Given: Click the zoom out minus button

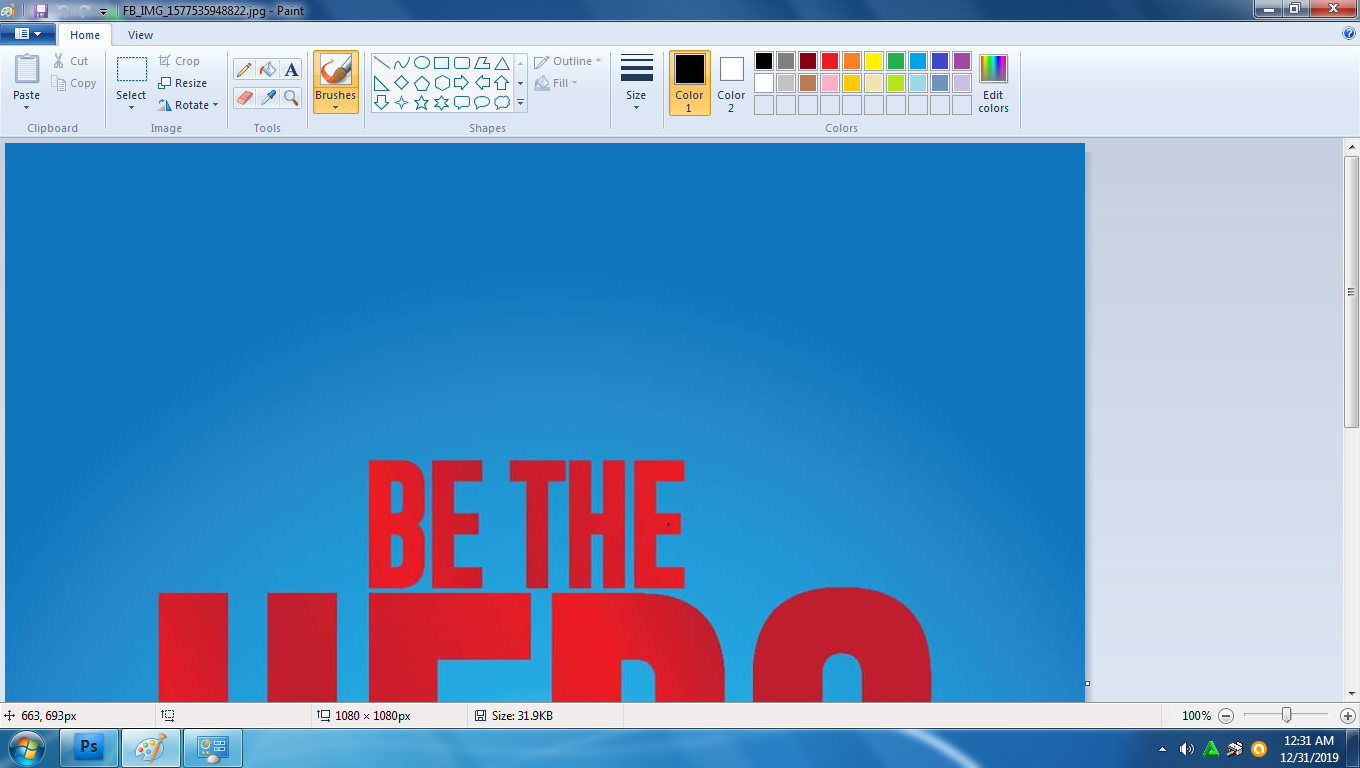Looking at the screenshot, I should [1226, 716].
